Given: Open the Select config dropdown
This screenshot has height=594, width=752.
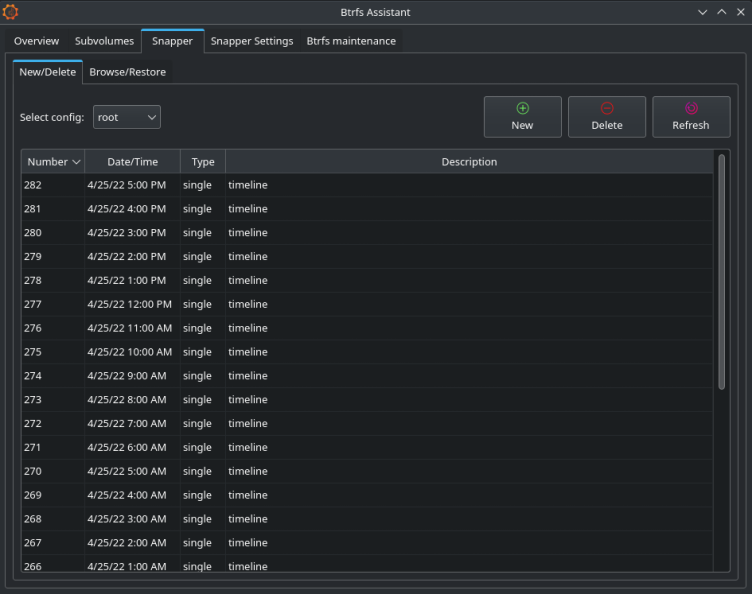Looking at the screenshot, I should (127, 117).
